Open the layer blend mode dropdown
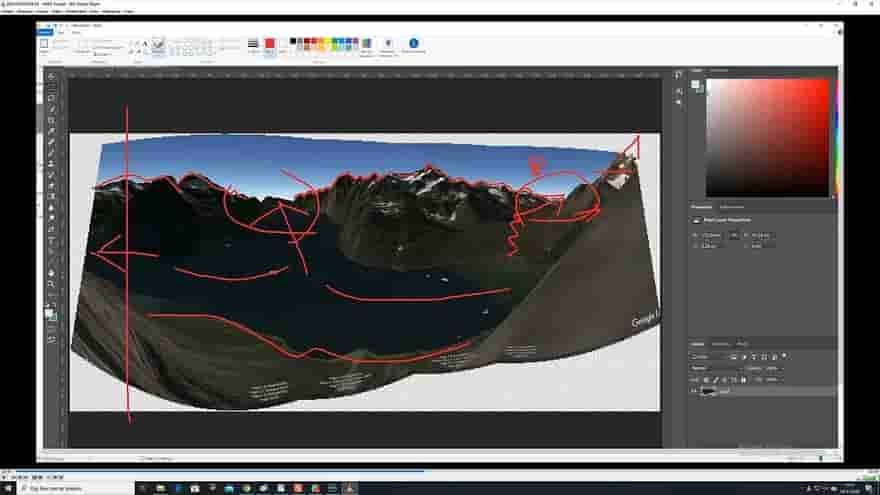880x495 pixels. point(708,368)
